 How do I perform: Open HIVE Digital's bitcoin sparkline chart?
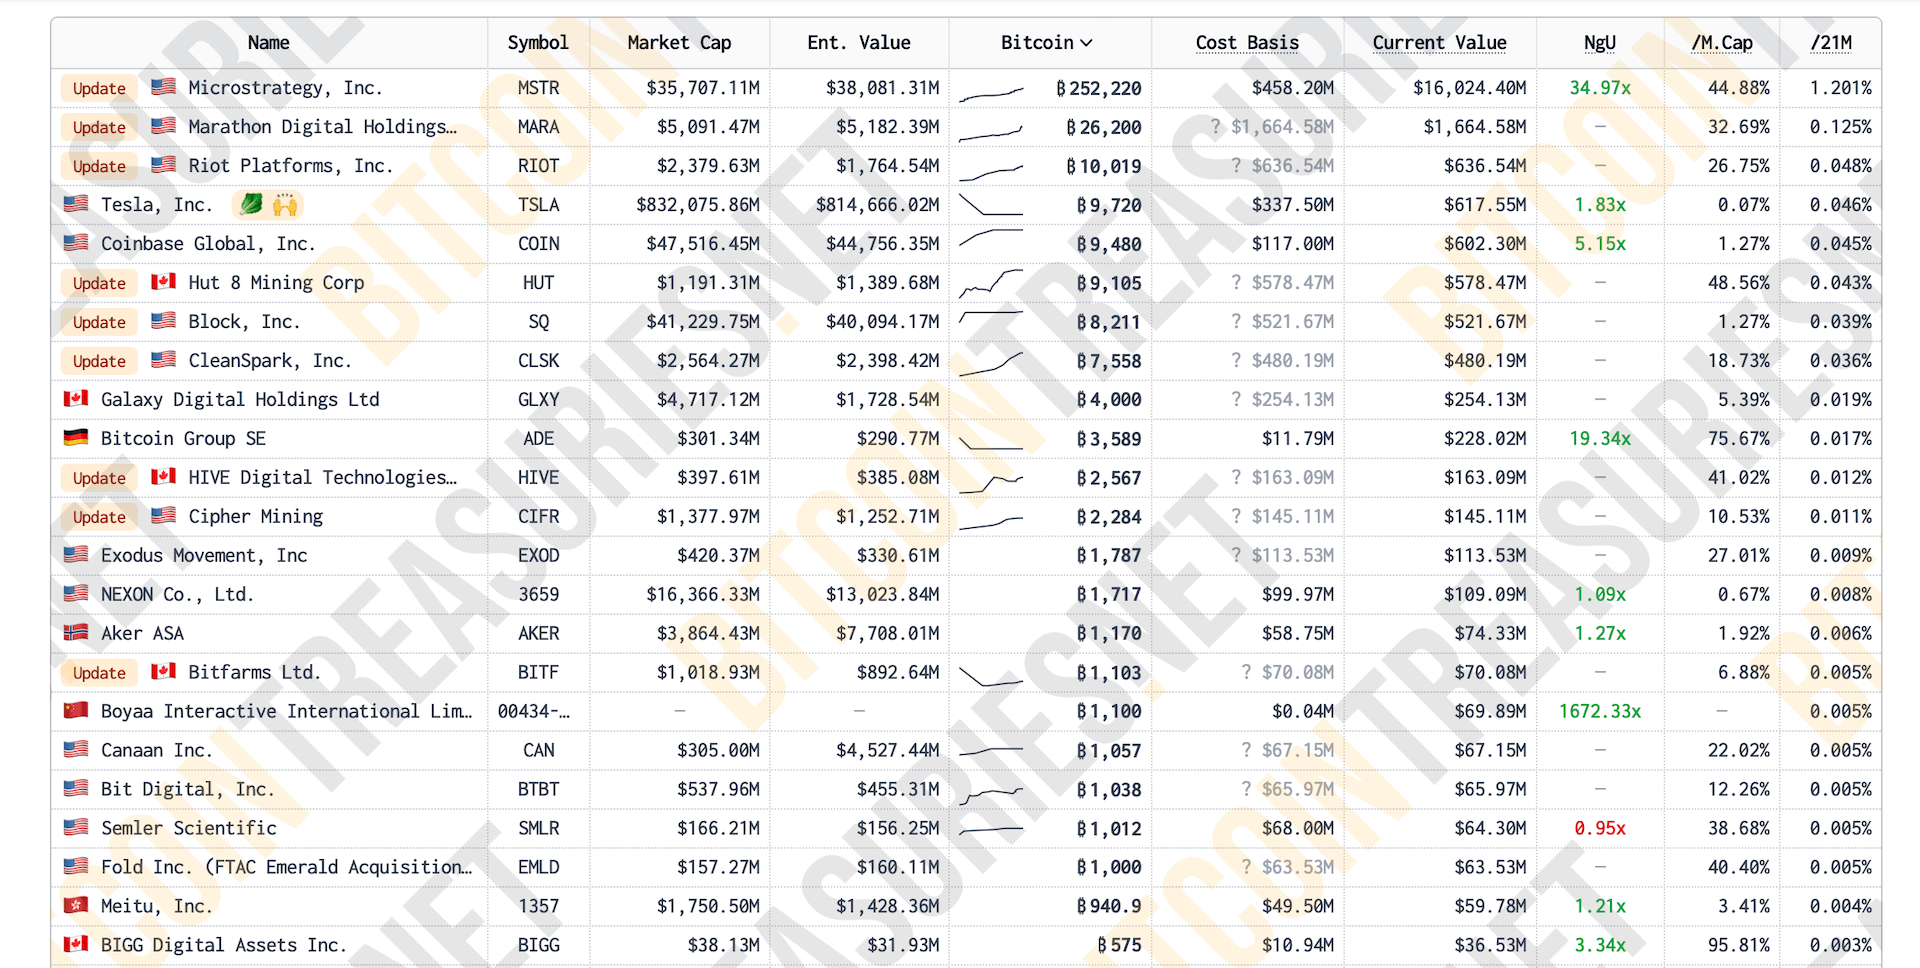coord(991,484)
